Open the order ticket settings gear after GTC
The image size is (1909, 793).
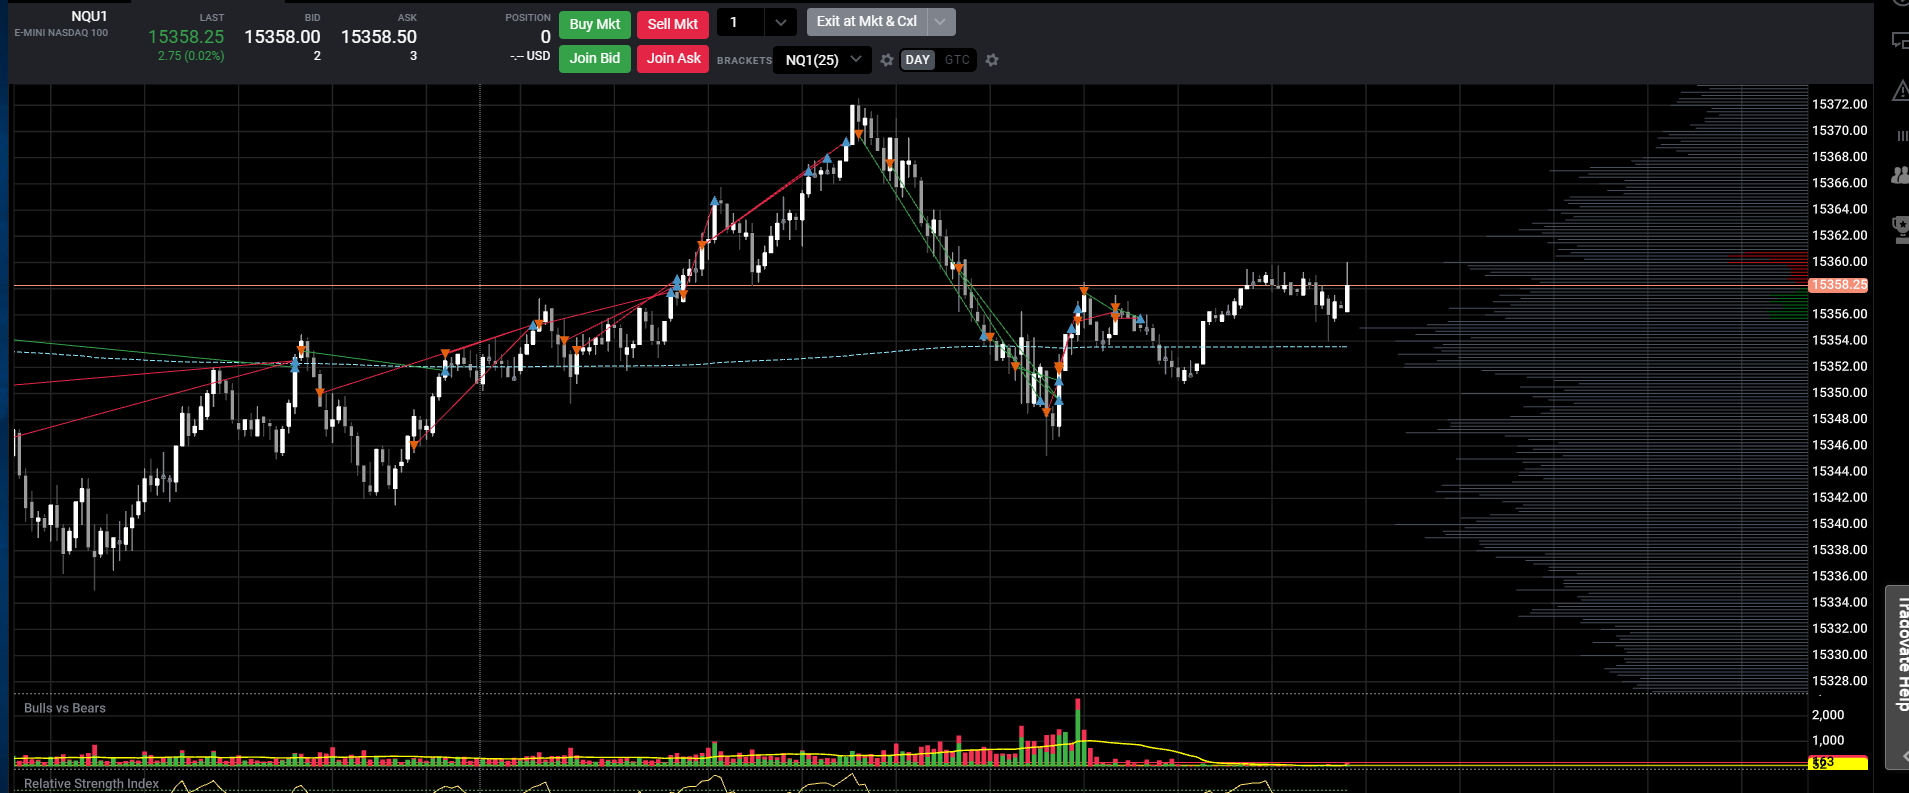[x=992, y=60]
